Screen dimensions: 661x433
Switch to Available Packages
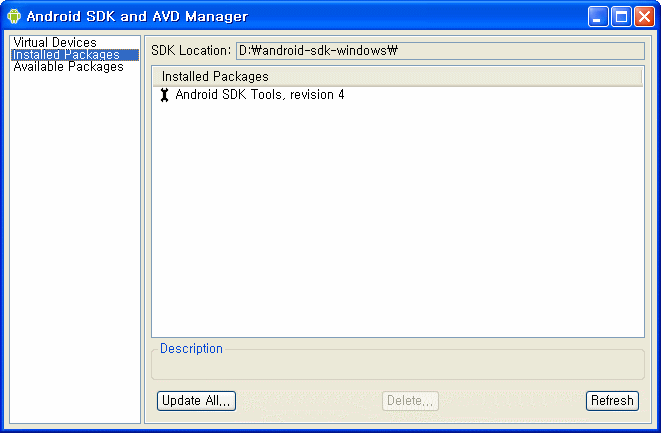point(68,67)
